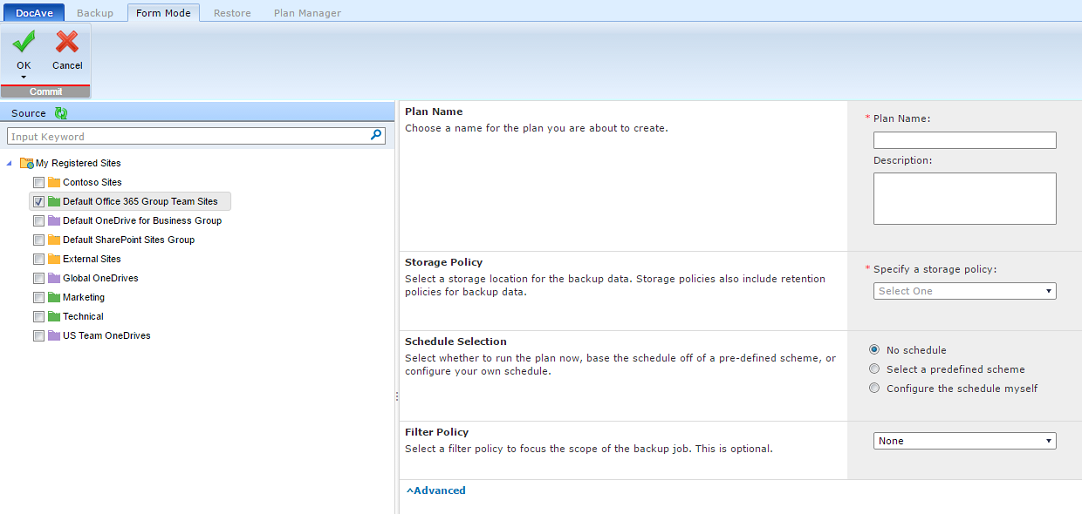Open the Plan Manager tab
The width and height of the screenshot is (1082, 514).
(x=307, y=13)
